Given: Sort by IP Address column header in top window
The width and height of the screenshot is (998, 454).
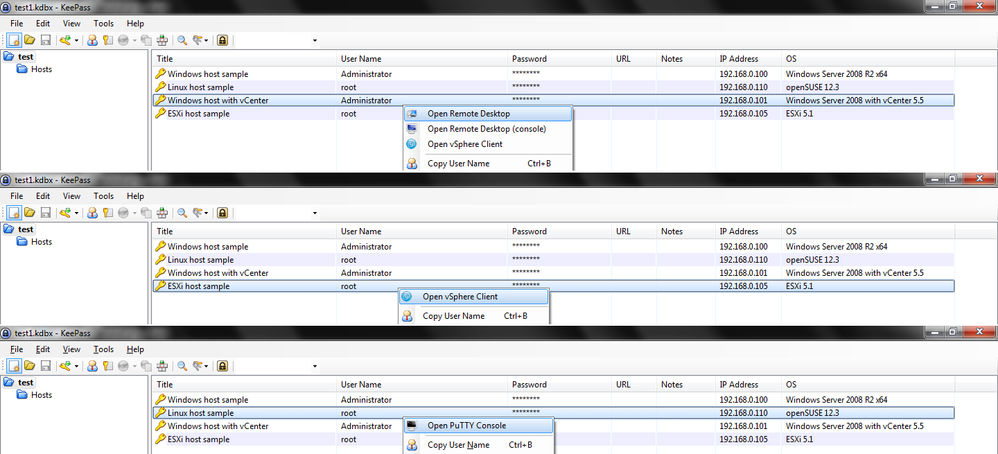Looking at the screenshot, I should click(738, 59).
